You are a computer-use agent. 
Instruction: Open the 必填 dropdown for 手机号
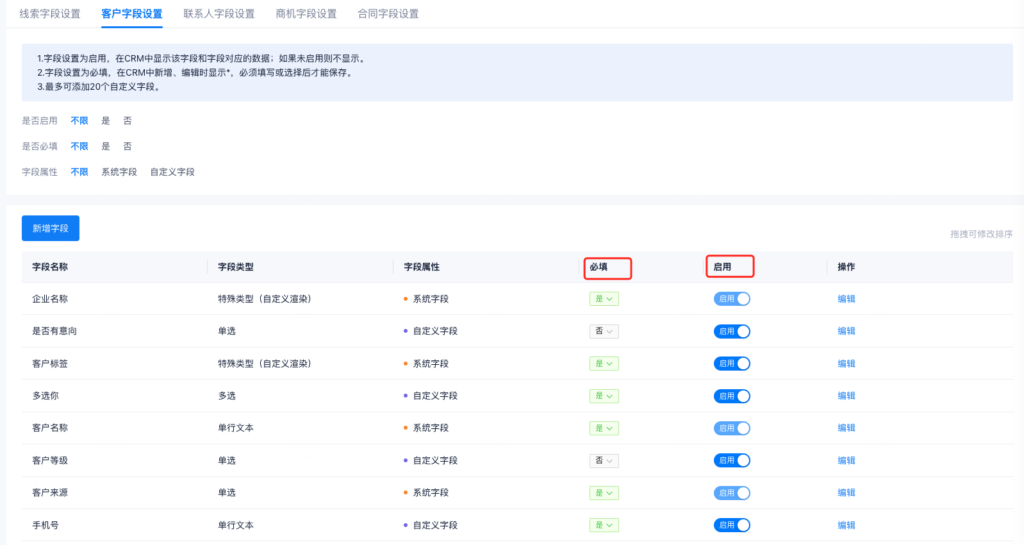coord(603,525)
